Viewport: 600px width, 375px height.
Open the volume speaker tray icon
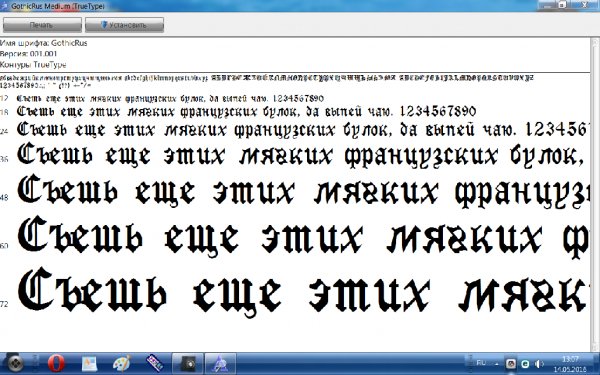(539, 364)
